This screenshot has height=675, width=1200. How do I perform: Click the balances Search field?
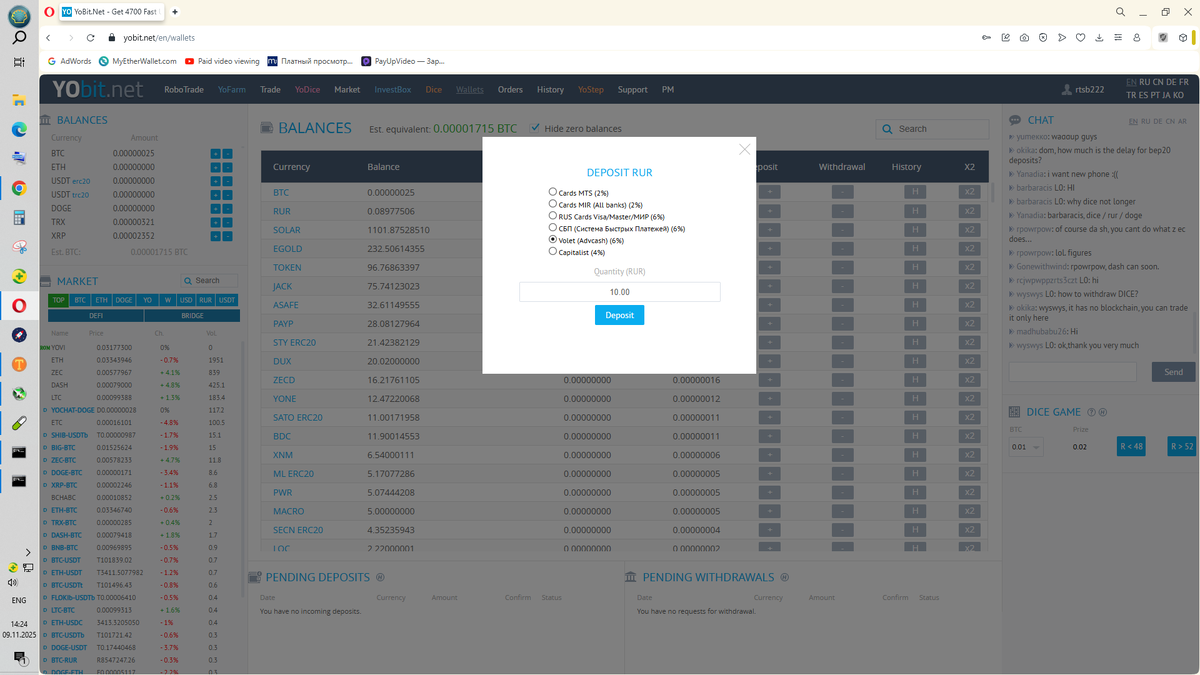(932, 129)
